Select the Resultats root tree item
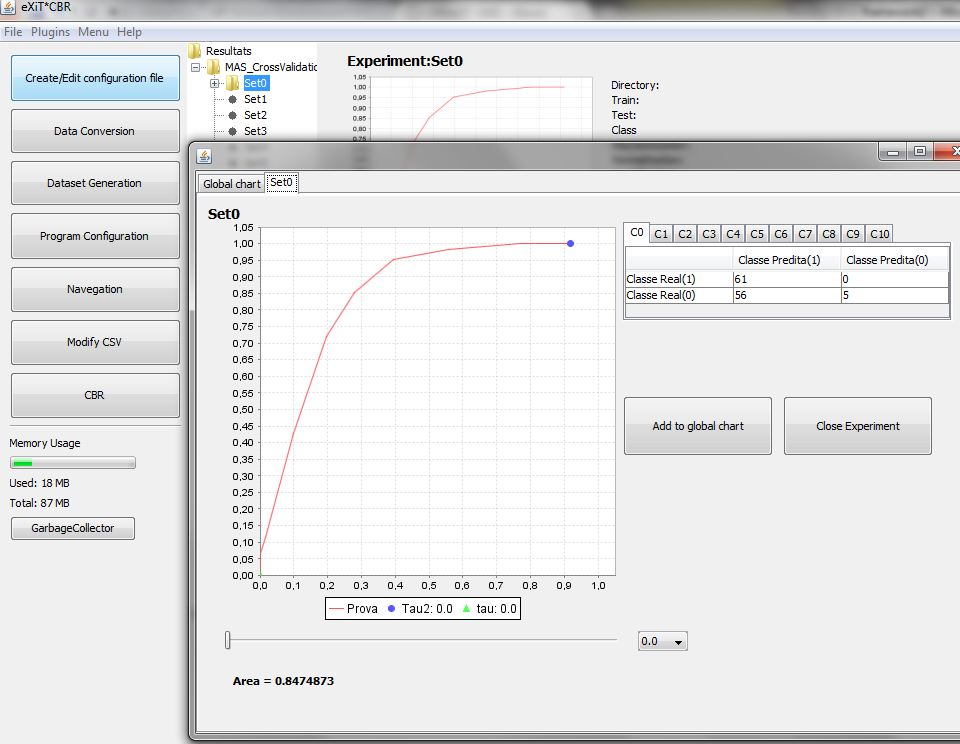The height and width of the screenshot is (744, 960). (x=228, y=51)
